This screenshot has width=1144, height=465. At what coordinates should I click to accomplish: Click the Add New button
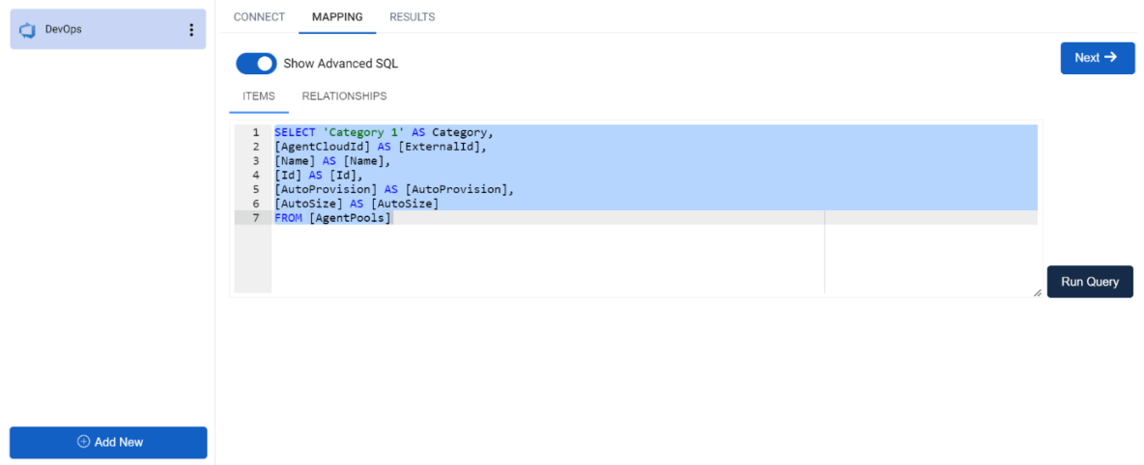click(108, 442)
